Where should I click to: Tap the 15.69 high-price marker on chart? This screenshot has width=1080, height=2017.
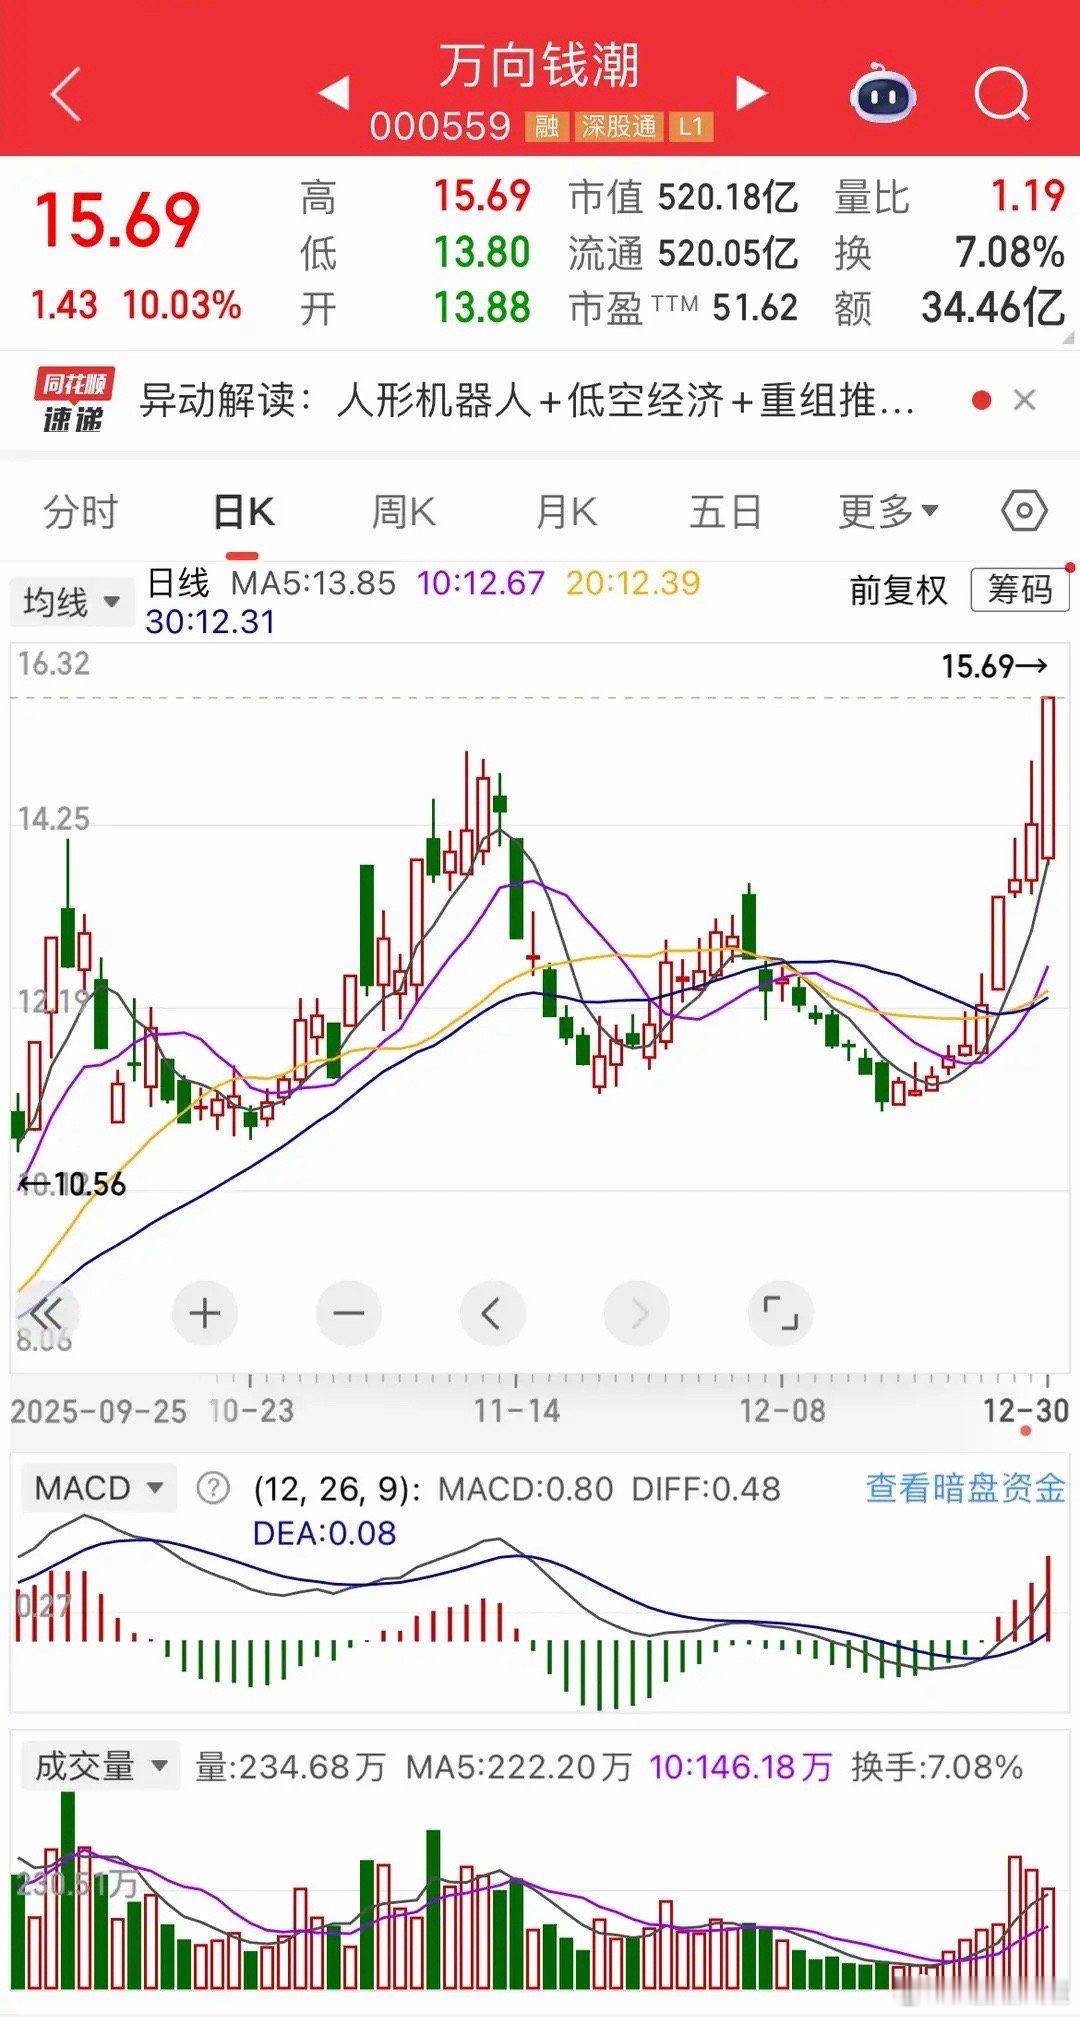tap(994, 666)
